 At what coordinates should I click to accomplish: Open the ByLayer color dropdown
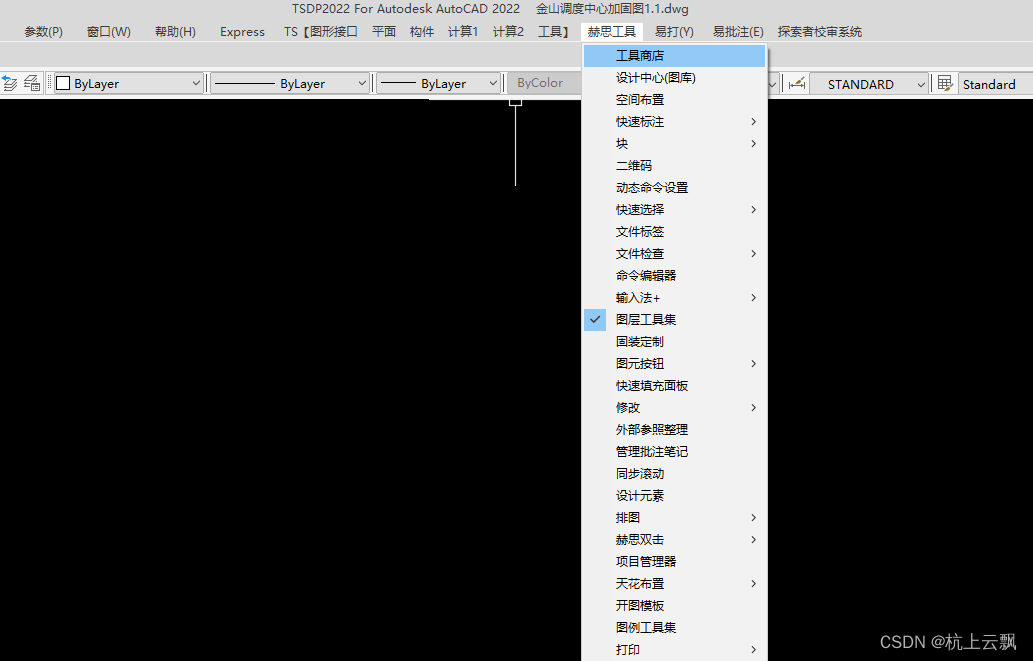[128, 84]
